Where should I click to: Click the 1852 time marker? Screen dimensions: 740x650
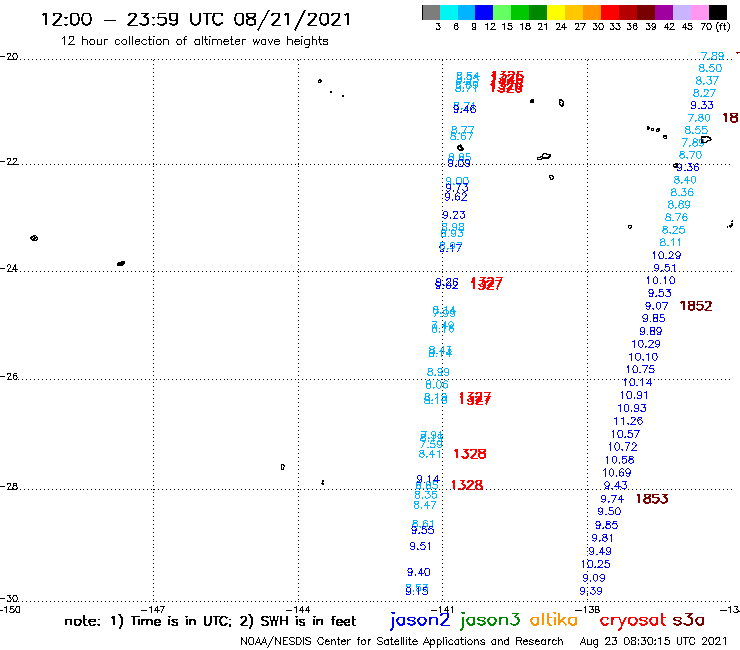point(696,306)
